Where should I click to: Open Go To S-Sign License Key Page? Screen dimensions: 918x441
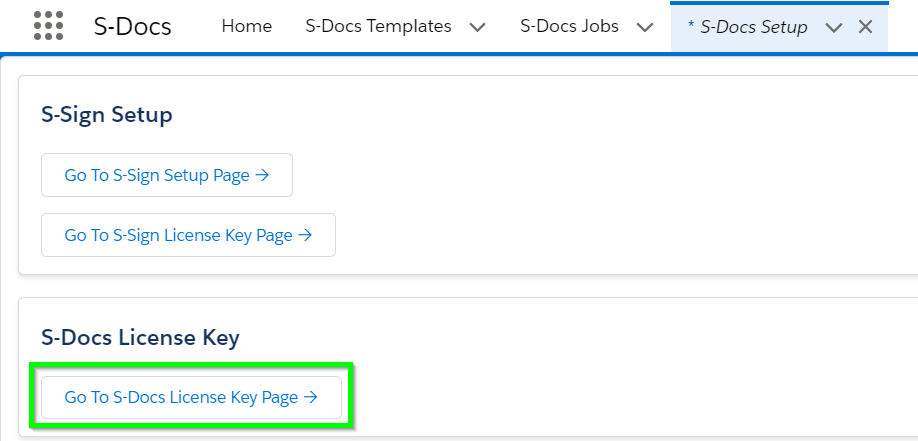188,235
